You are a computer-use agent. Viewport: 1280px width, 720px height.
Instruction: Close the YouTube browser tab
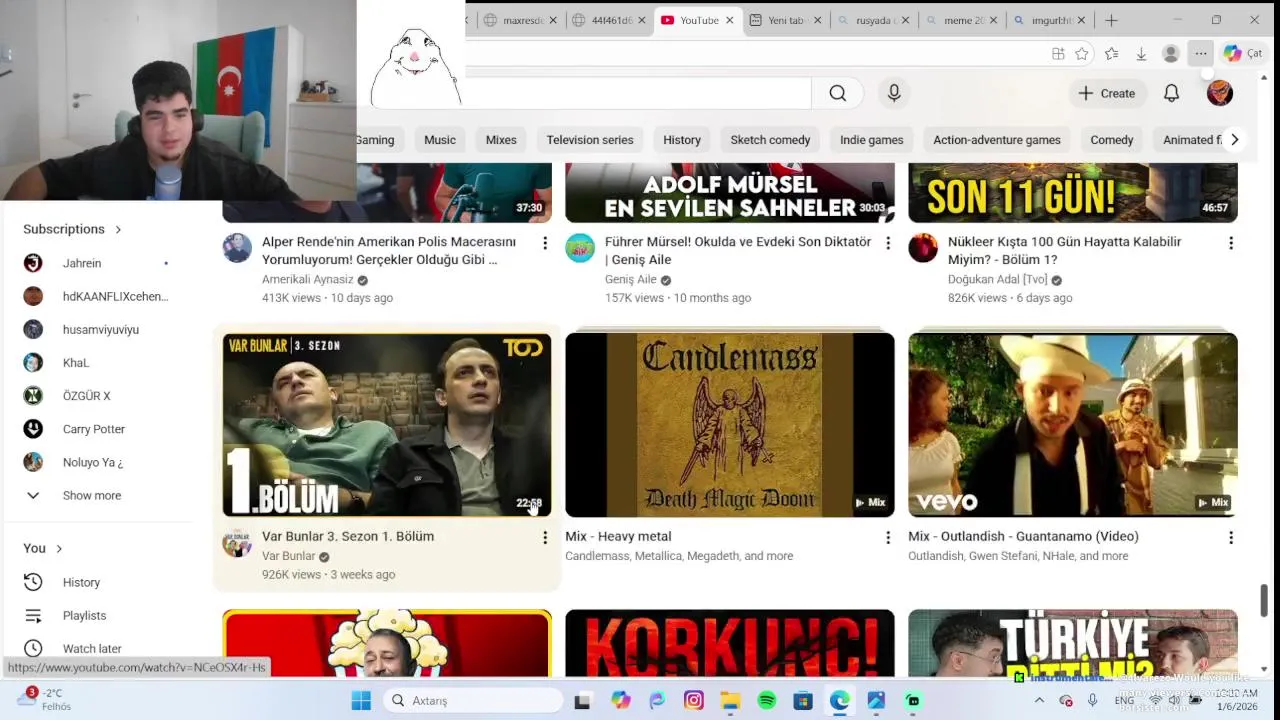coord(730,20)
